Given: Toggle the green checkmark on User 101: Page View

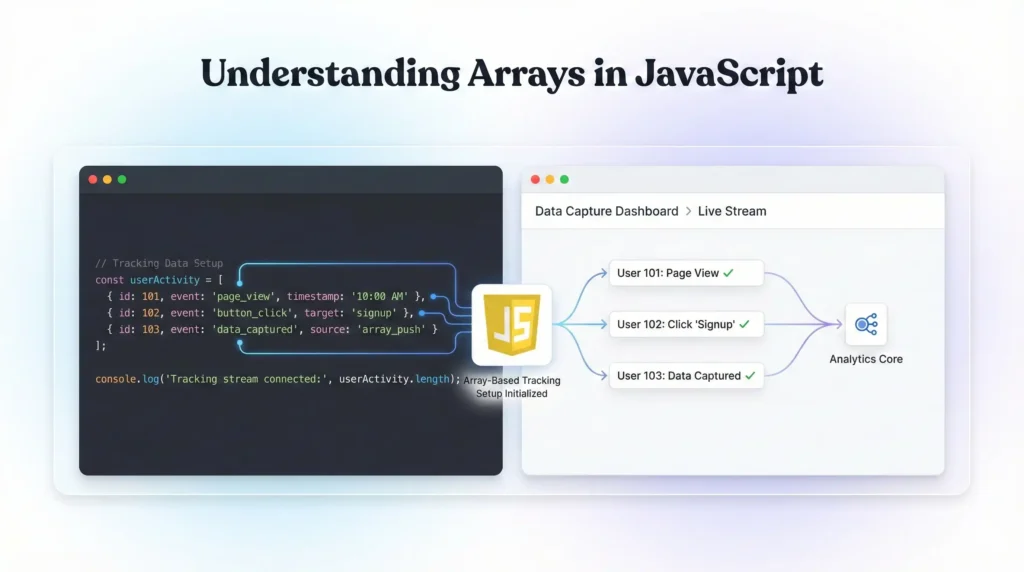Looking at the screenshot, I should pyautogui.click(x=729, y=273).
